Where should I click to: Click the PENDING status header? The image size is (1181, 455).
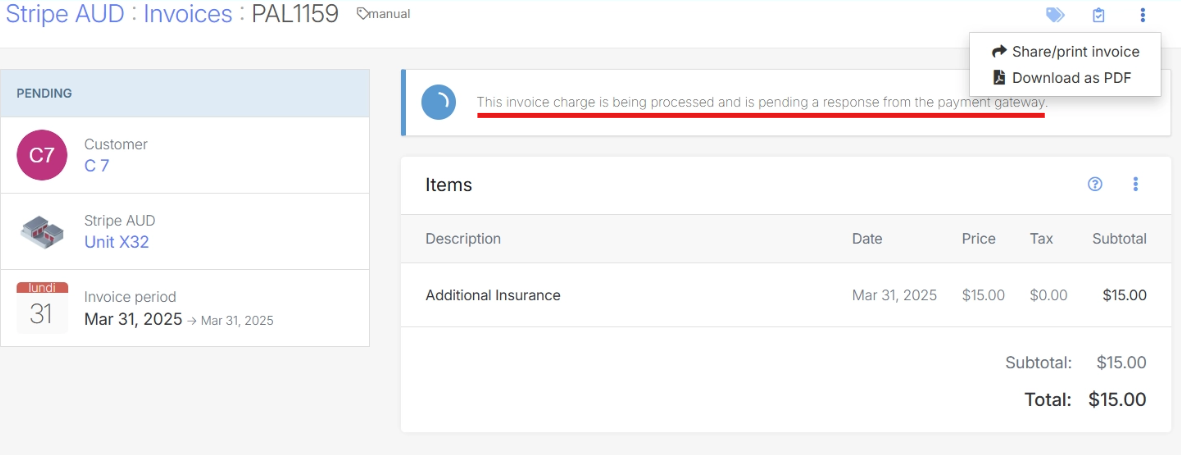185,93
